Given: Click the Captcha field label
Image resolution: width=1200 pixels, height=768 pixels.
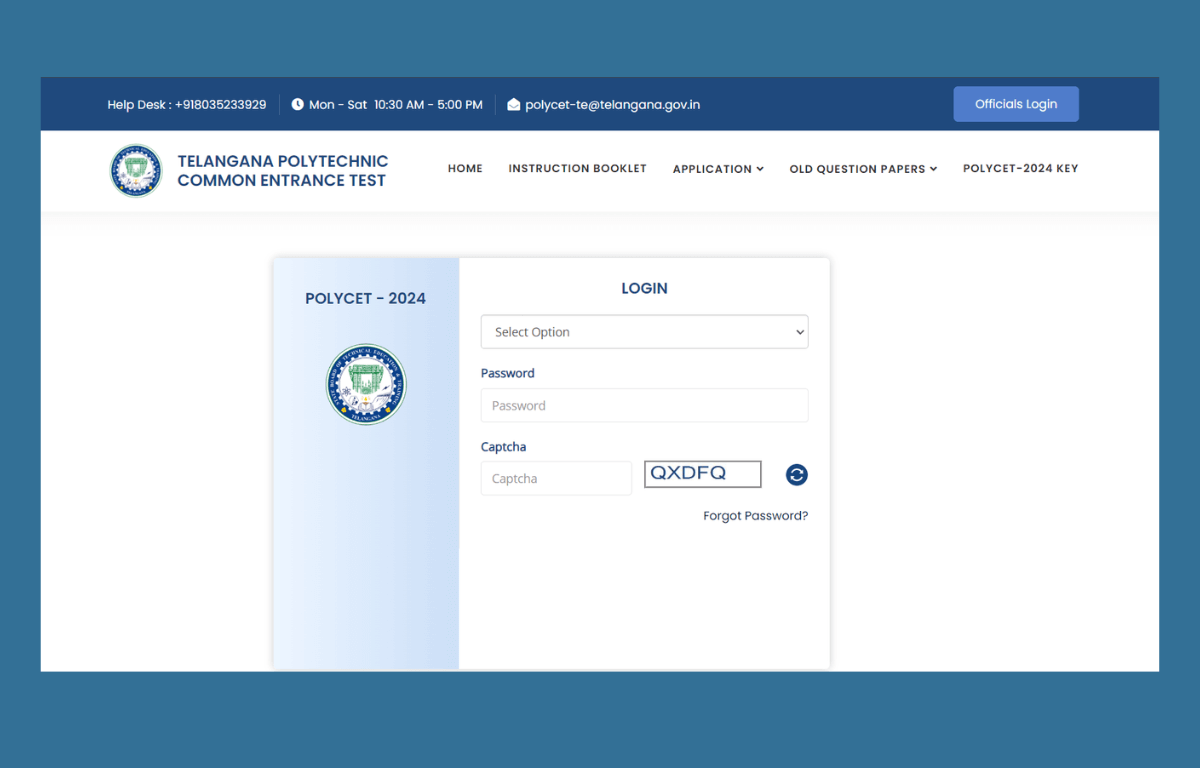Looking at the screenshot, I should click(x=503, y=447).
